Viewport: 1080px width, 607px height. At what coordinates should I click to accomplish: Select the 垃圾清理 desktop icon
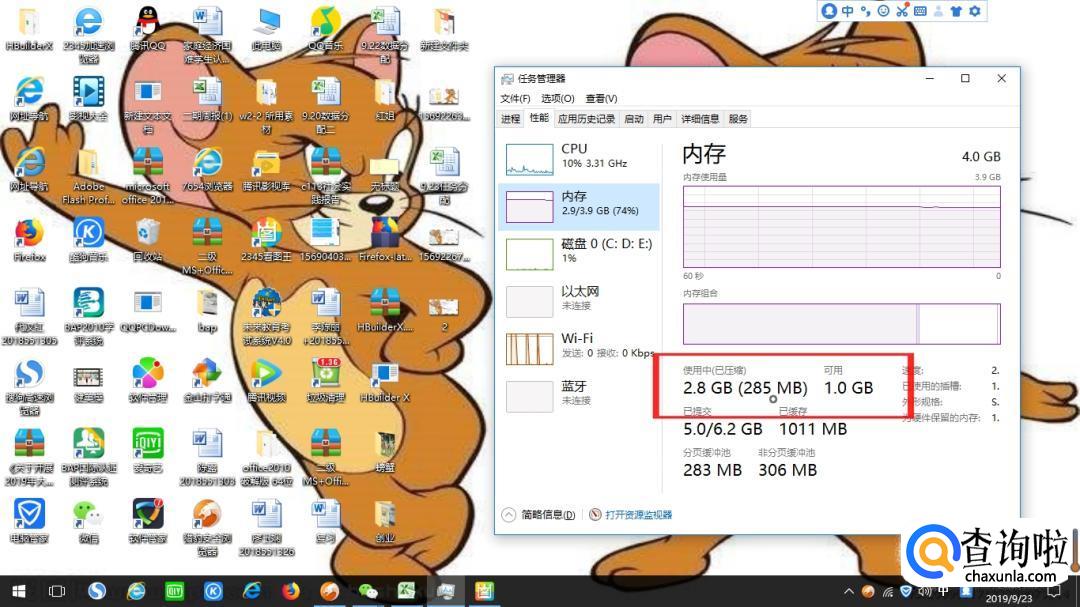coord(325,381)
